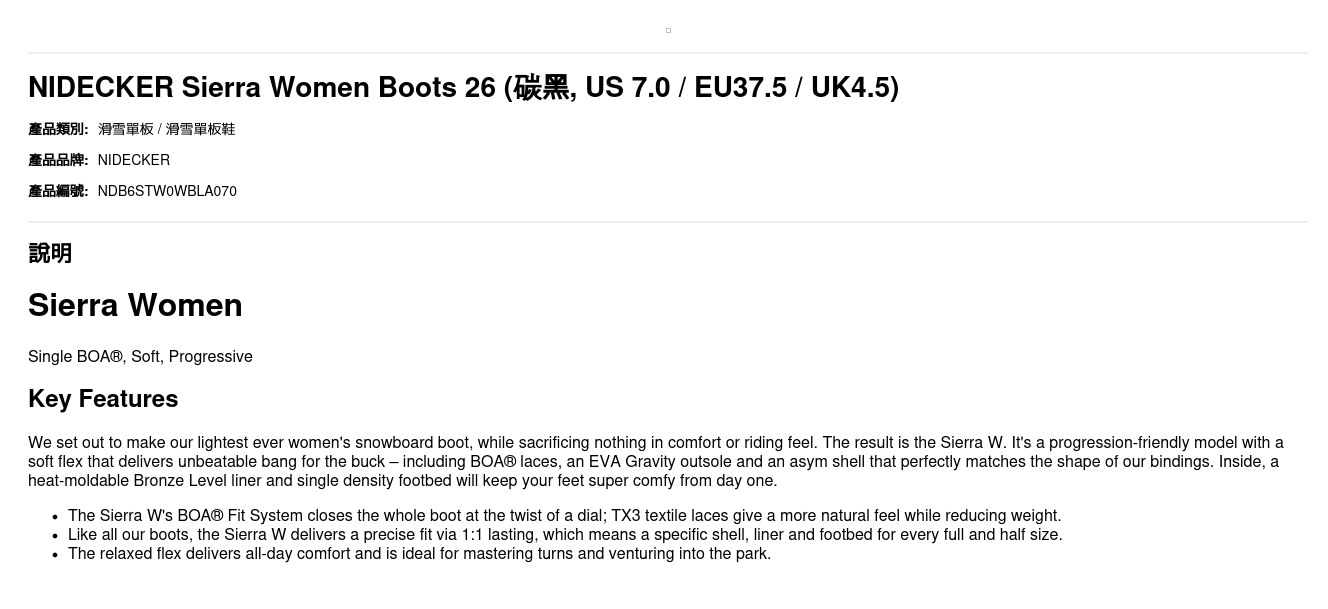Click the size text US 7.0 / EU37.5 / UK4.5
The image size is (1328, 609).
(740, 88)
